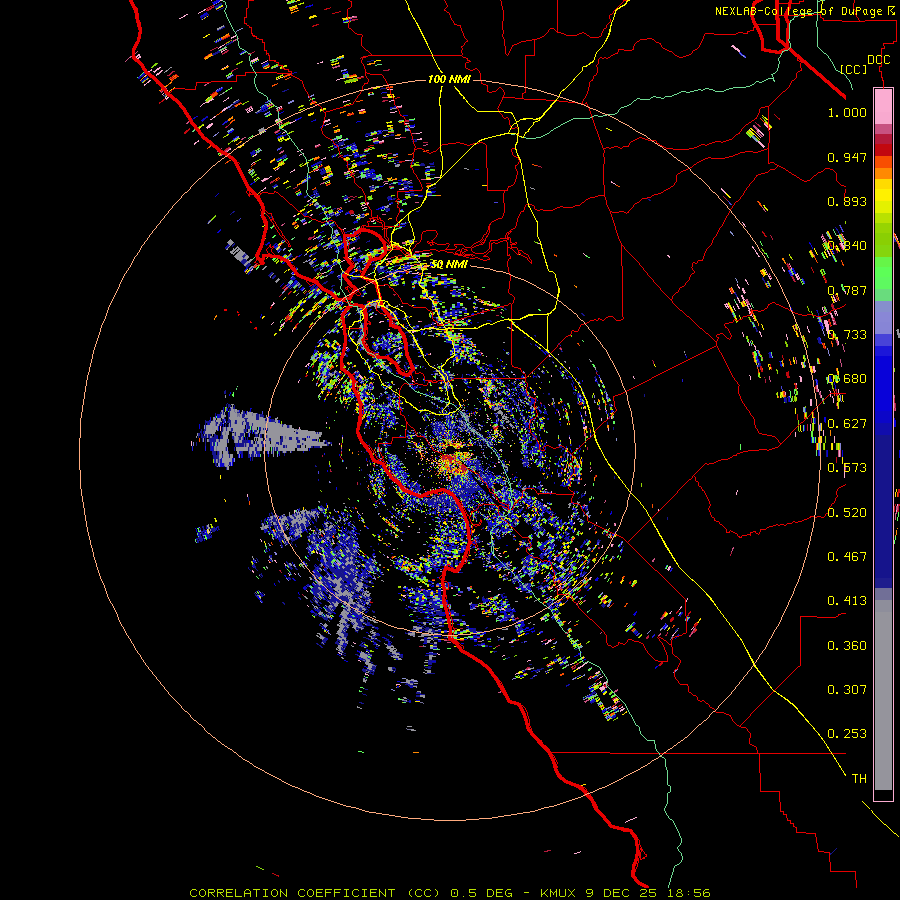Click the KMUX station identifier in caption
900x900 pixels.
click(560, 893)
